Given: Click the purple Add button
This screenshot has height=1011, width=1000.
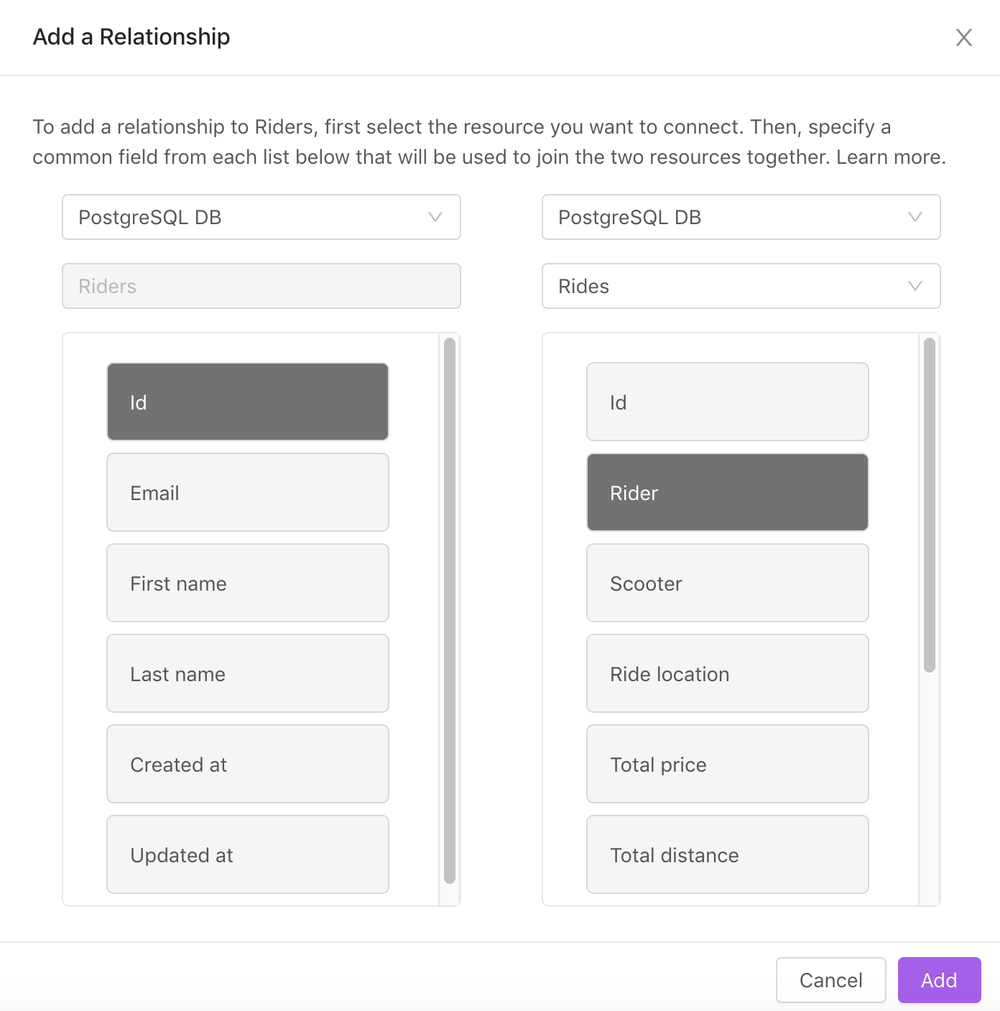Looking at the screenshot, I should point(938,980).
